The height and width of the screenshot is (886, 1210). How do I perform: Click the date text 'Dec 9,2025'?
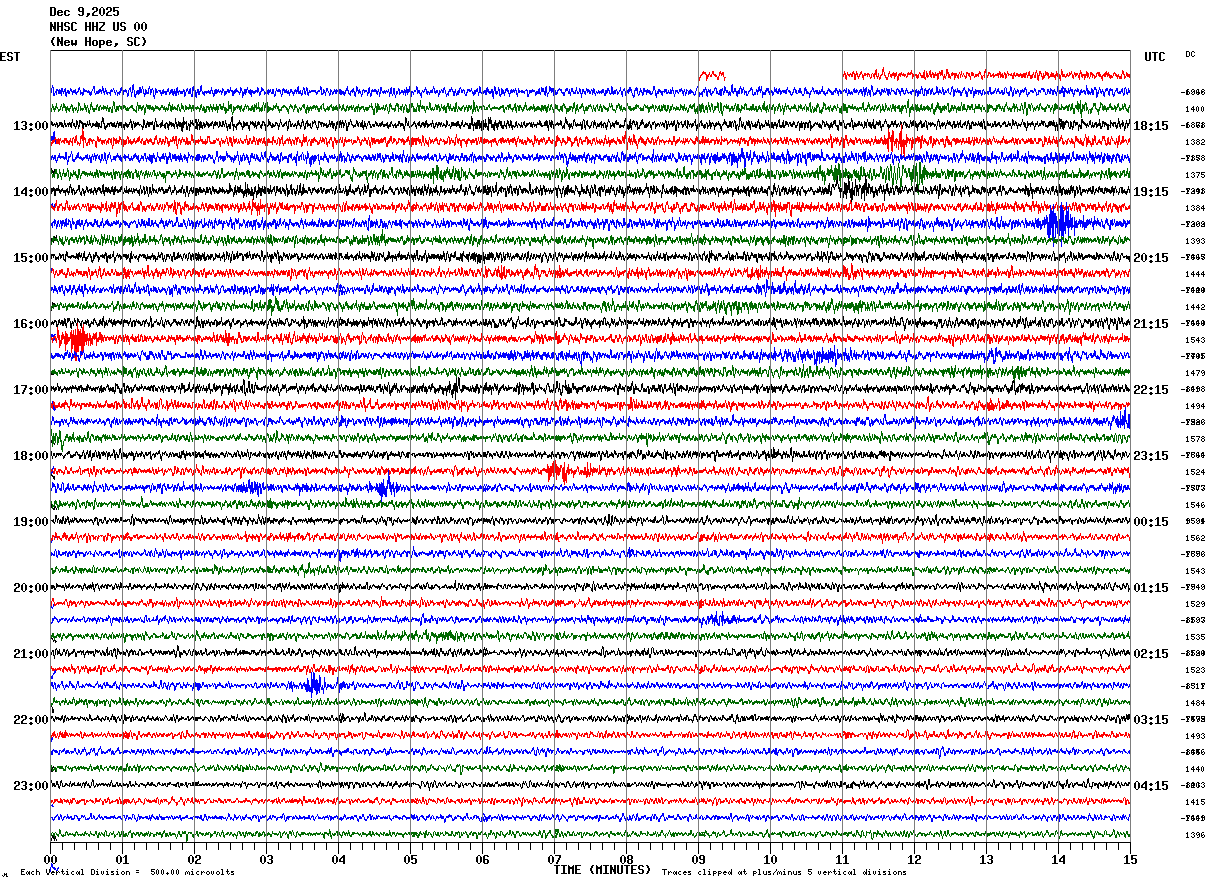click(x=84, y=12)
